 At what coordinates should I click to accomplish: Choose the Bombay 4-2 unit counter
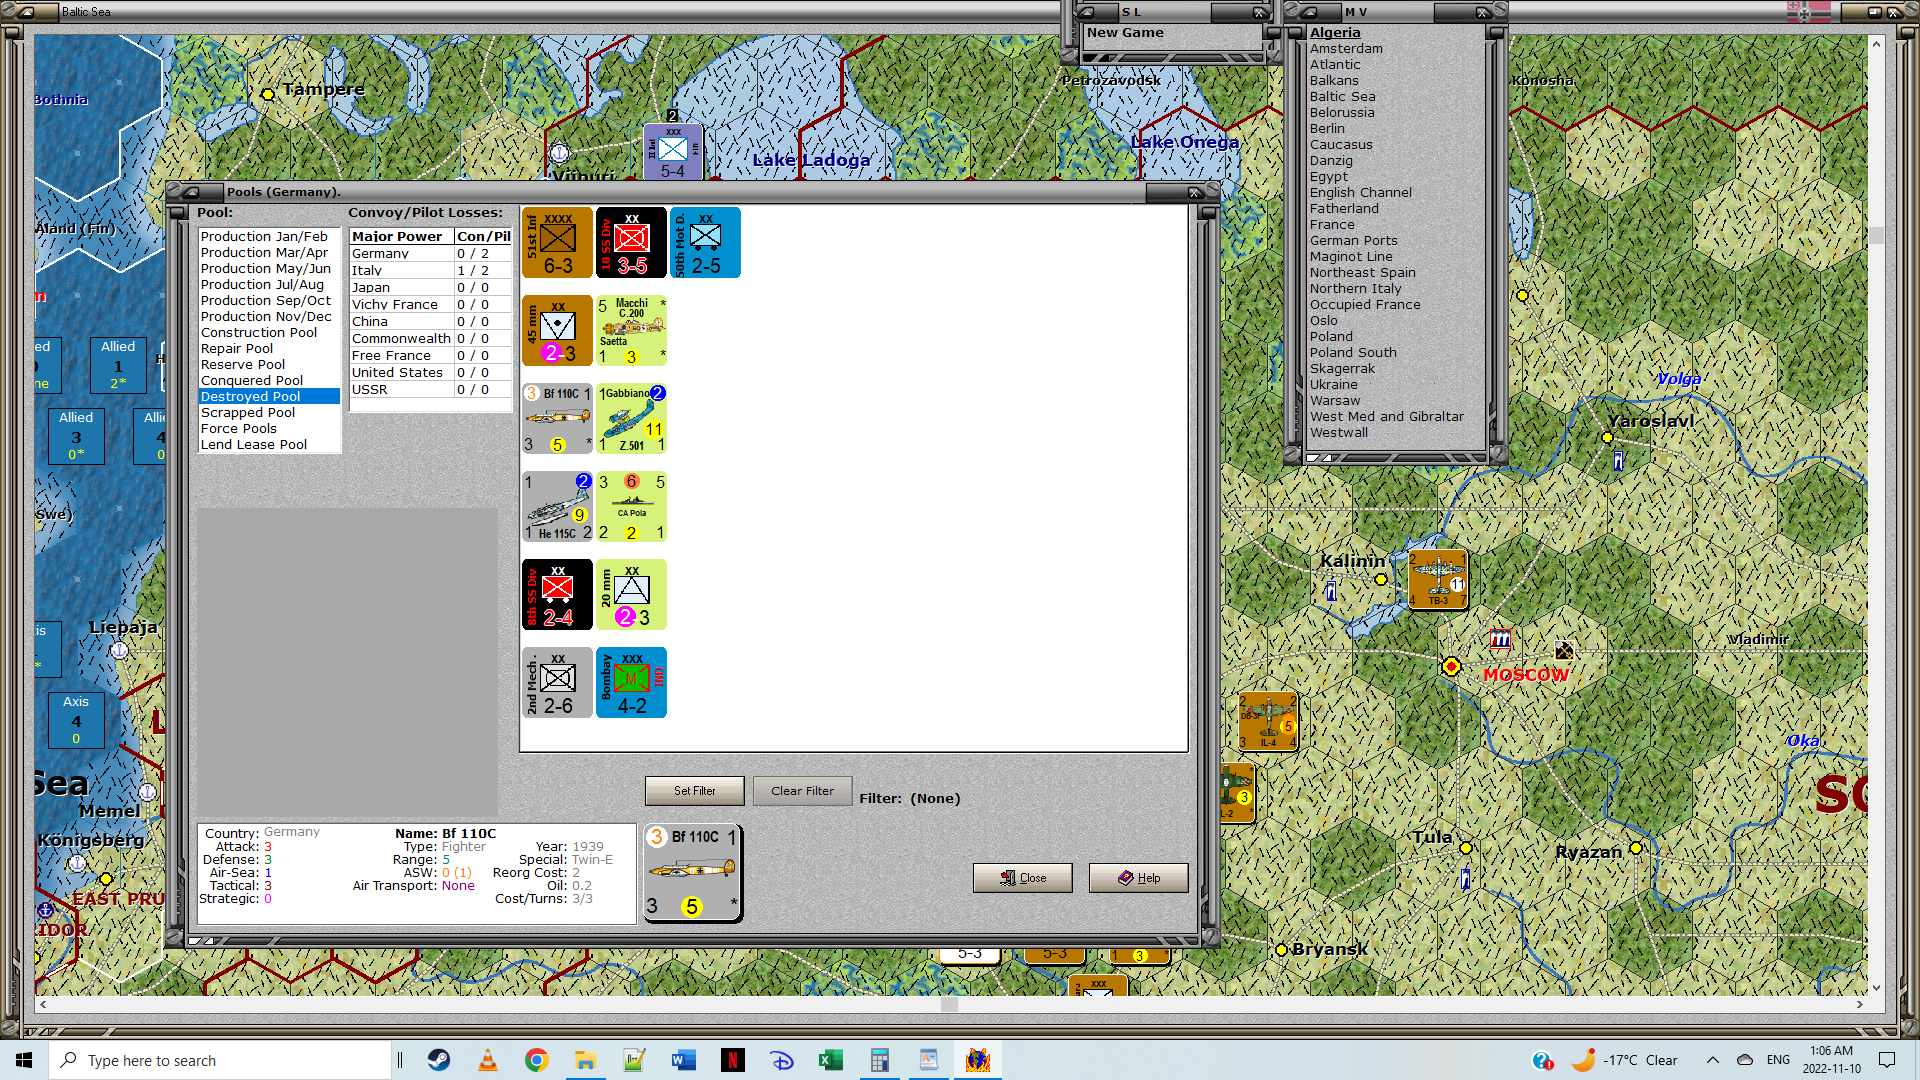click(x=631, y=683)
